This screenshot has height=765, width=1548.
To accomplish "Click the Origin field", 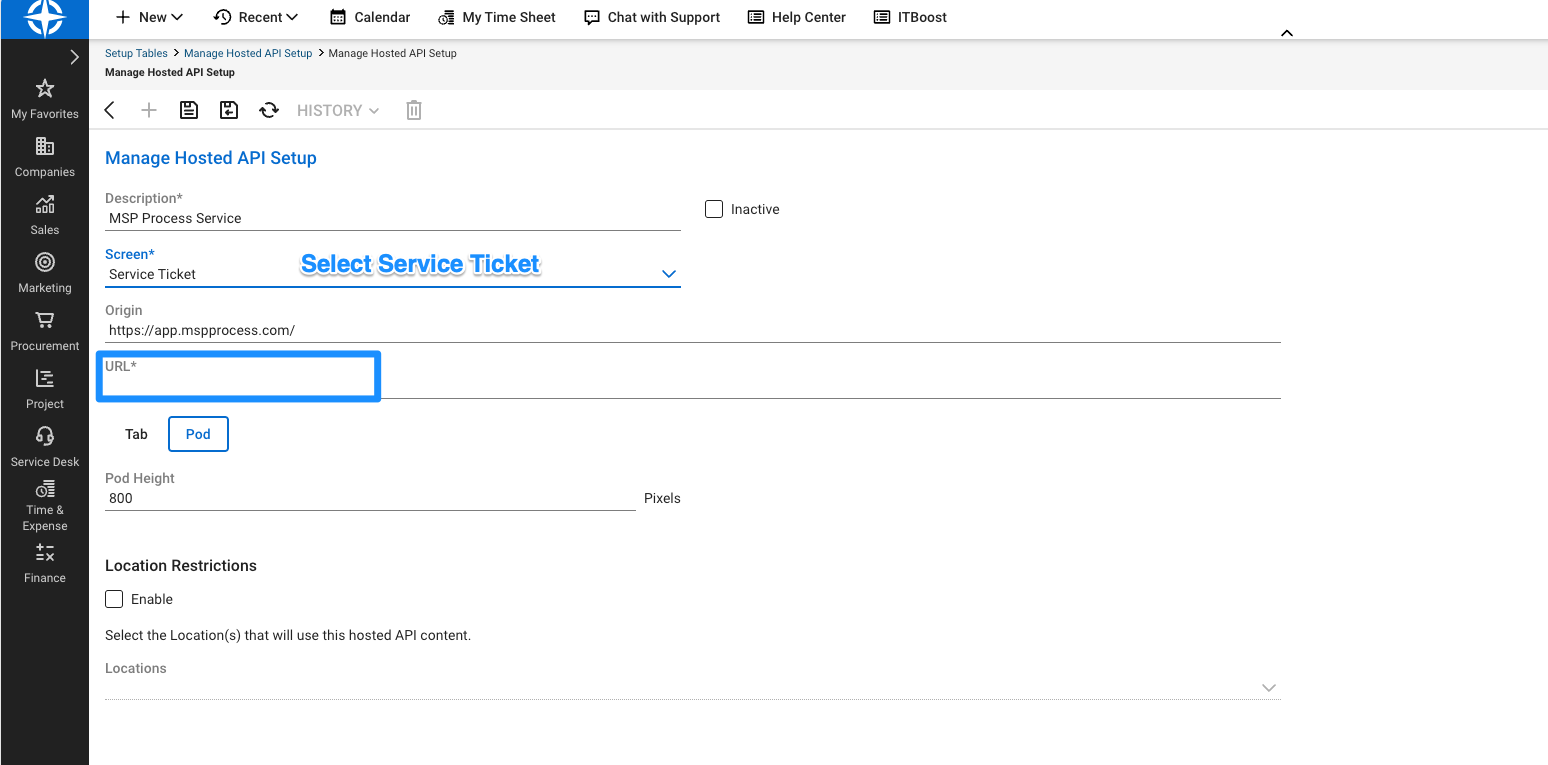I will pos(693,330).
